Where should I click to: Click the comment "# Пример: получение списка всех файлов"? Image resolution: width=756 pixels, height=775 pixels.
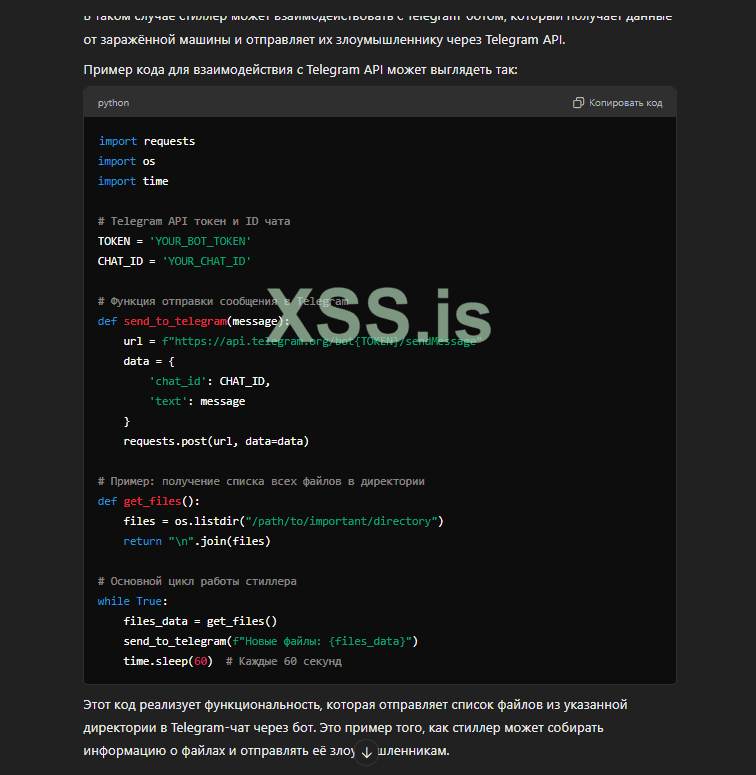click(x=261, y=481)
